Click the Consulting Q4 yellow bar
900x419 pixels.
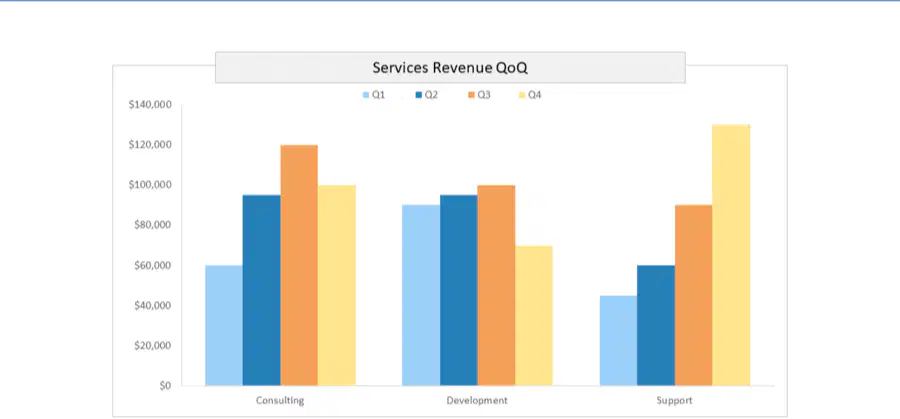click(337, 285)
